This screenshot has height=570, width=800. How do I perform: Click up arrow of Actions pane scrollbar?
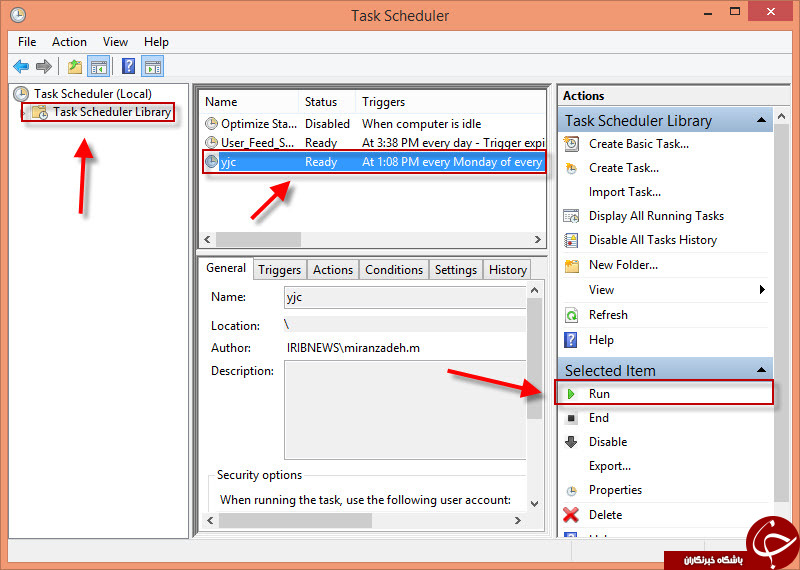(x=782, y=117)
